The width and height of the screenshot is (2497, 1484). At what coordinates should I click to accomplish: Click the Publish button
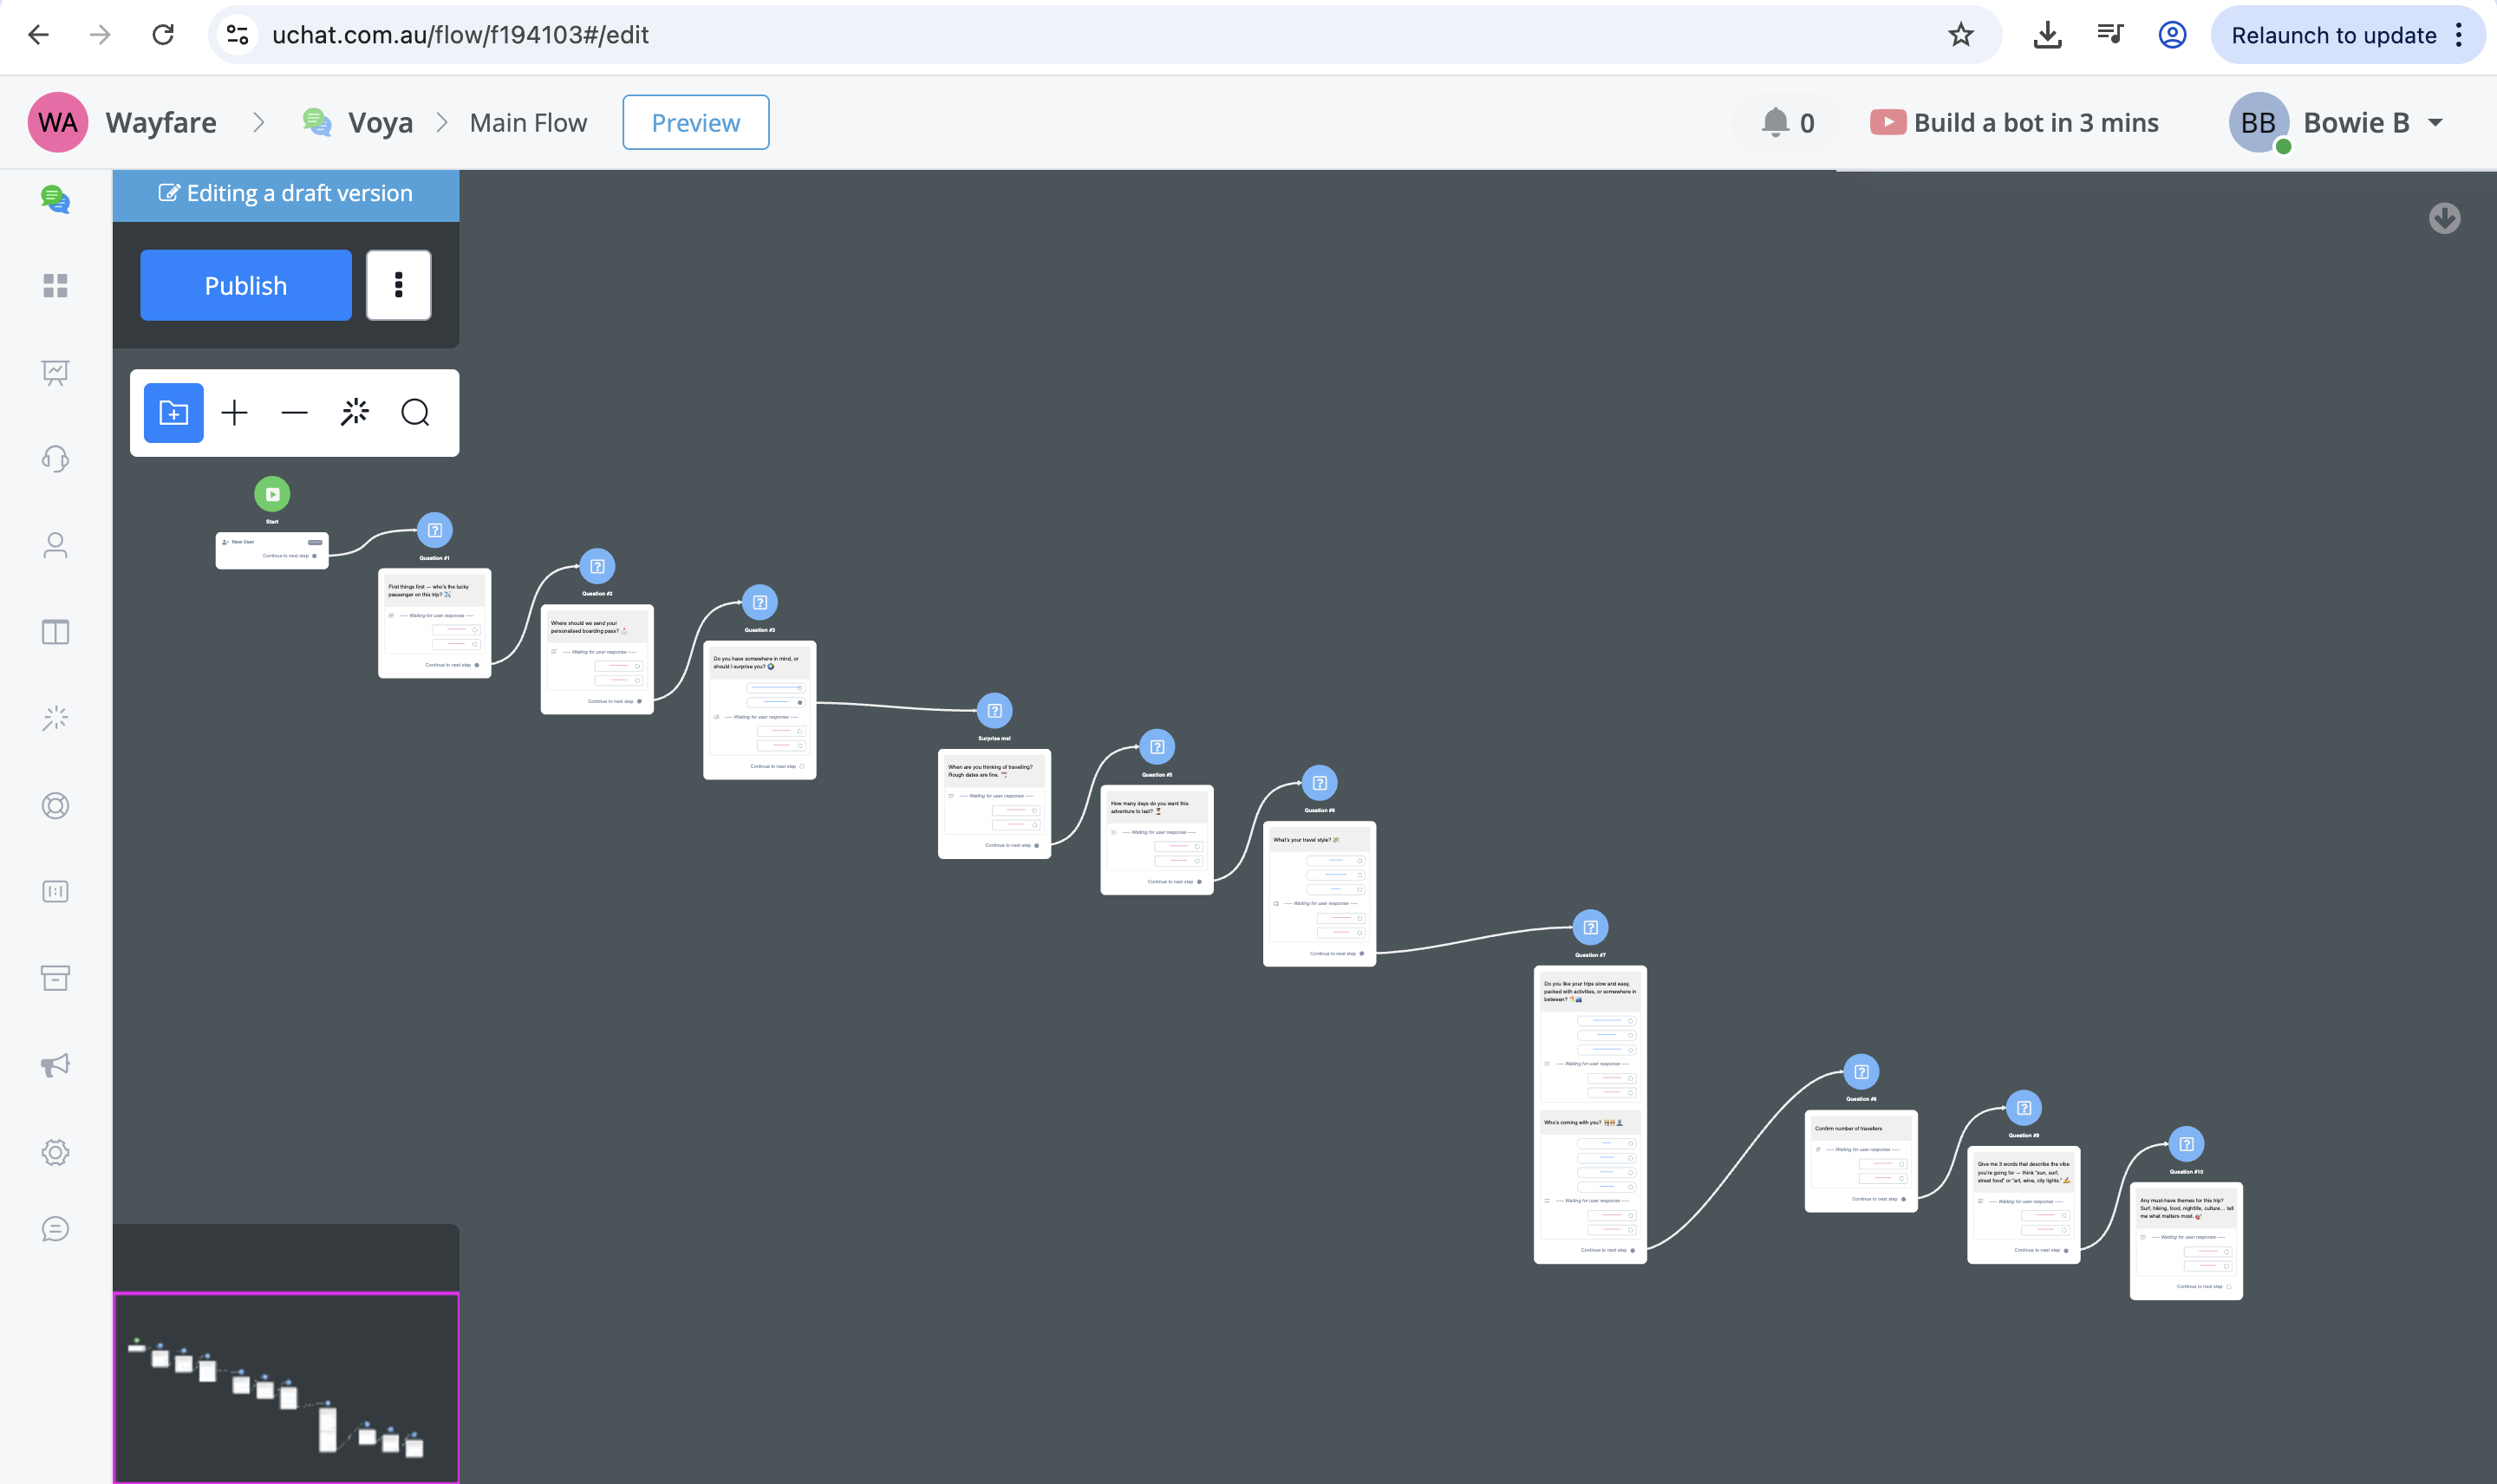[x=246, y=285]
